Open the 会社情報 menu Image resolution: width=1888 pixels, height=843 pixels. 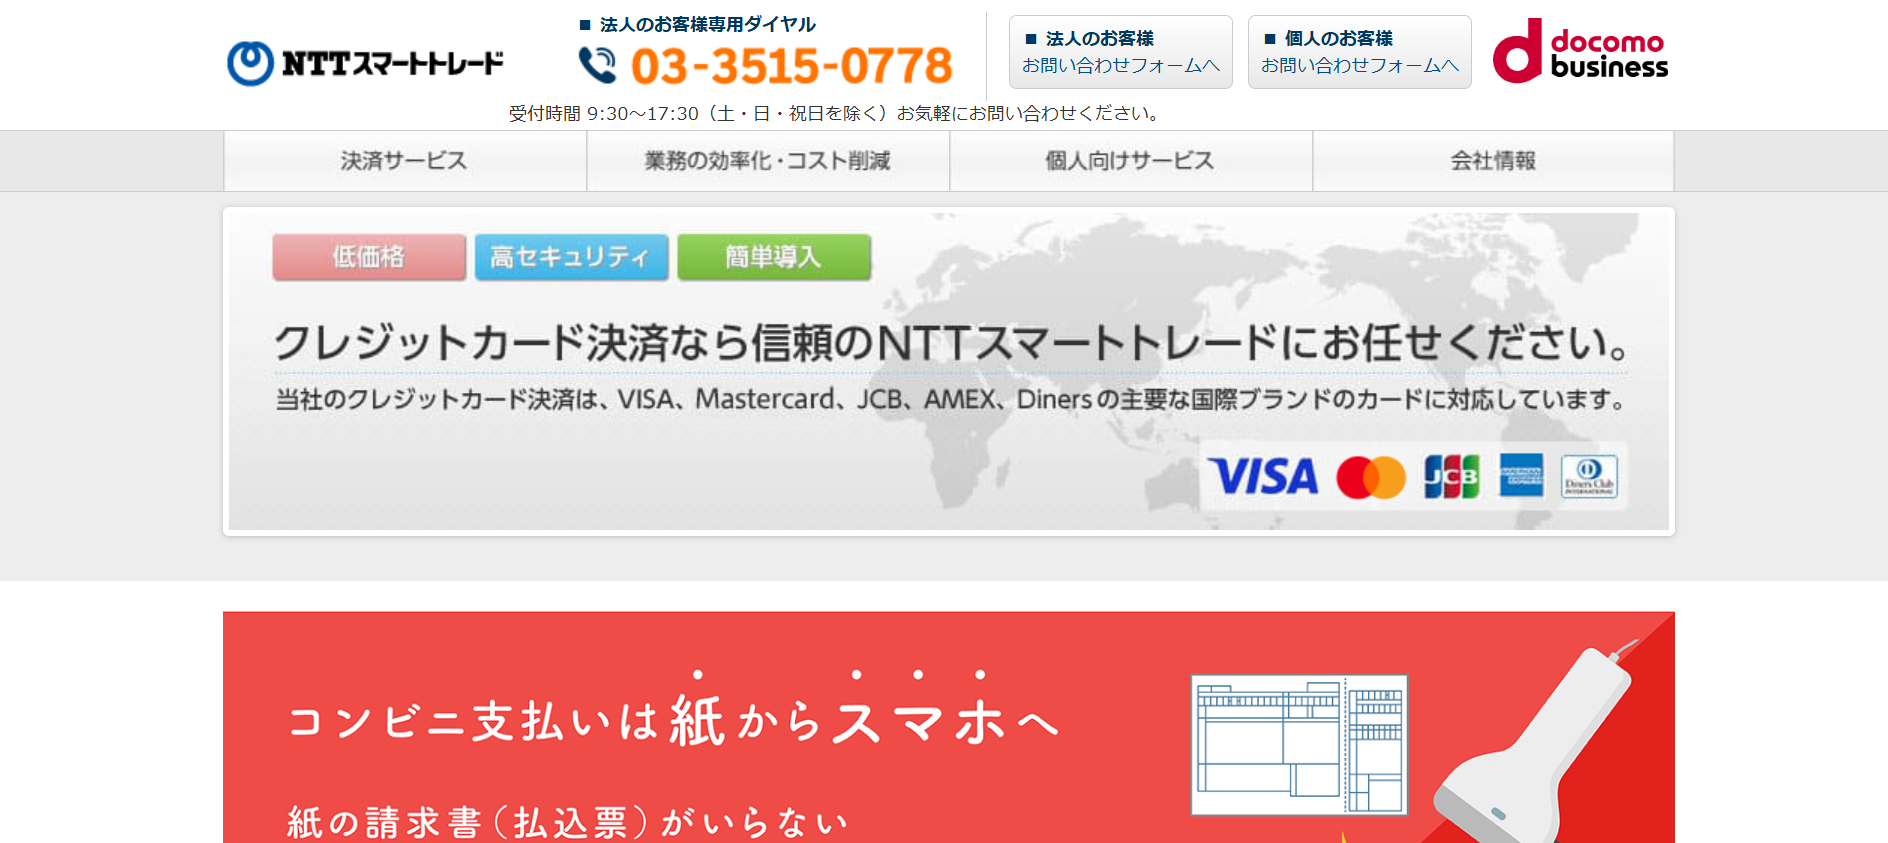pyautogui.click(x=1493, y=161)
